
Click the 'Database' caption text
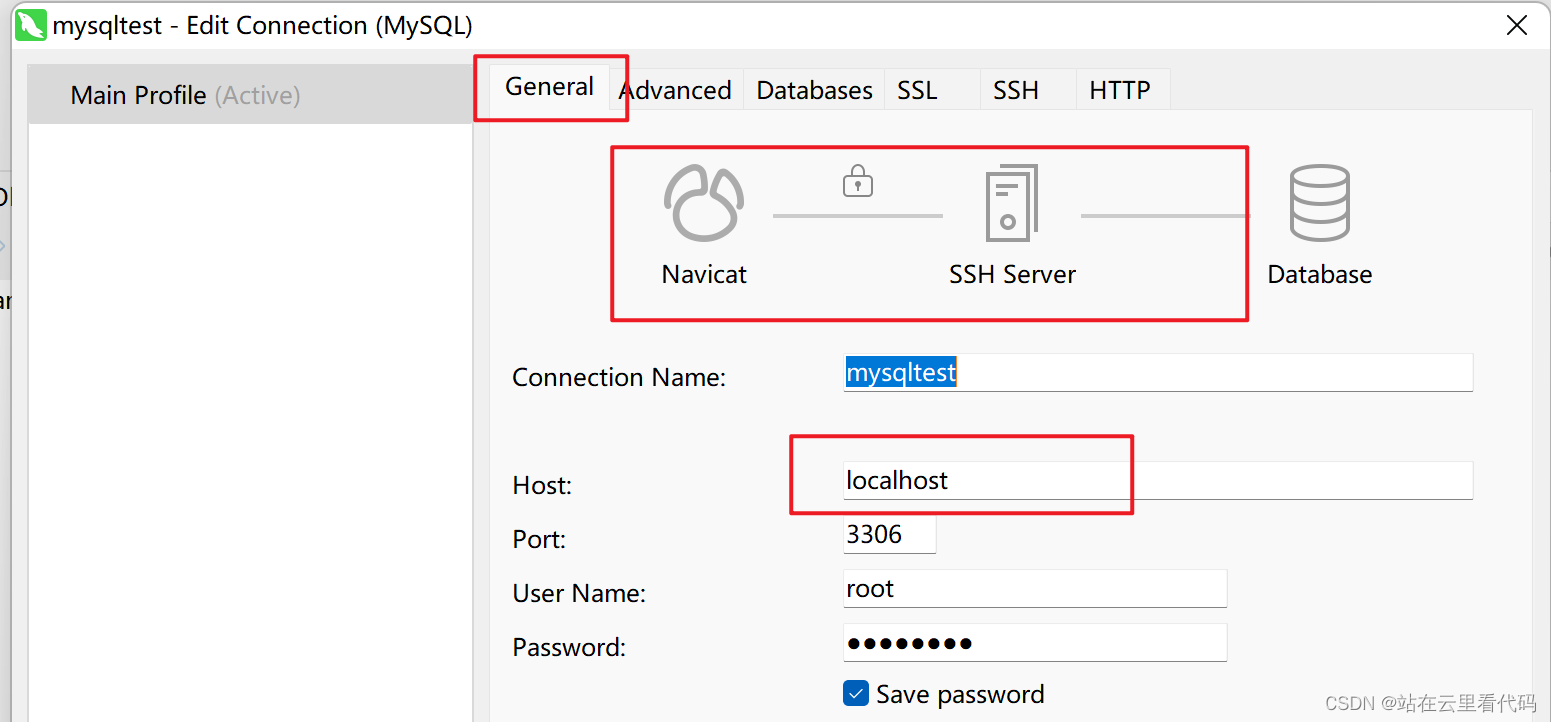(1319, 274)
